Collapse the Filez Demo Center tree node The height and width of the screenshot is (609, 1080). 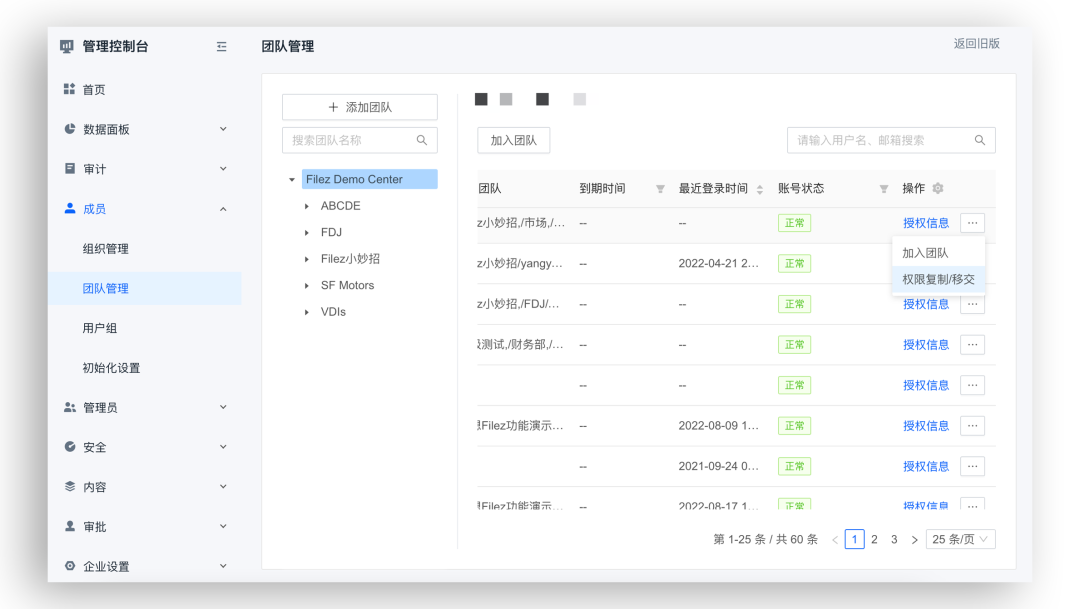point(291,180)
